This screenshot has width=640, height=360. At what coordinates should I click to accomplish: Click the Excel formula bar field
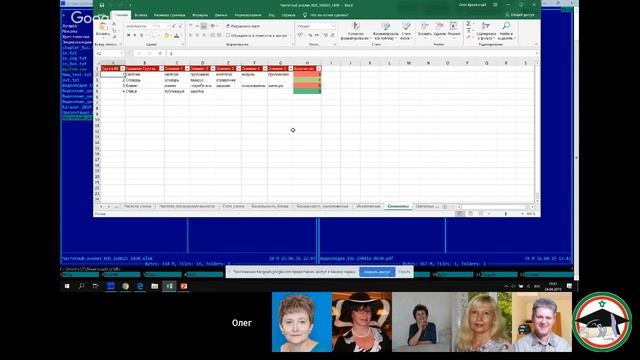click(x=351, y=53)
